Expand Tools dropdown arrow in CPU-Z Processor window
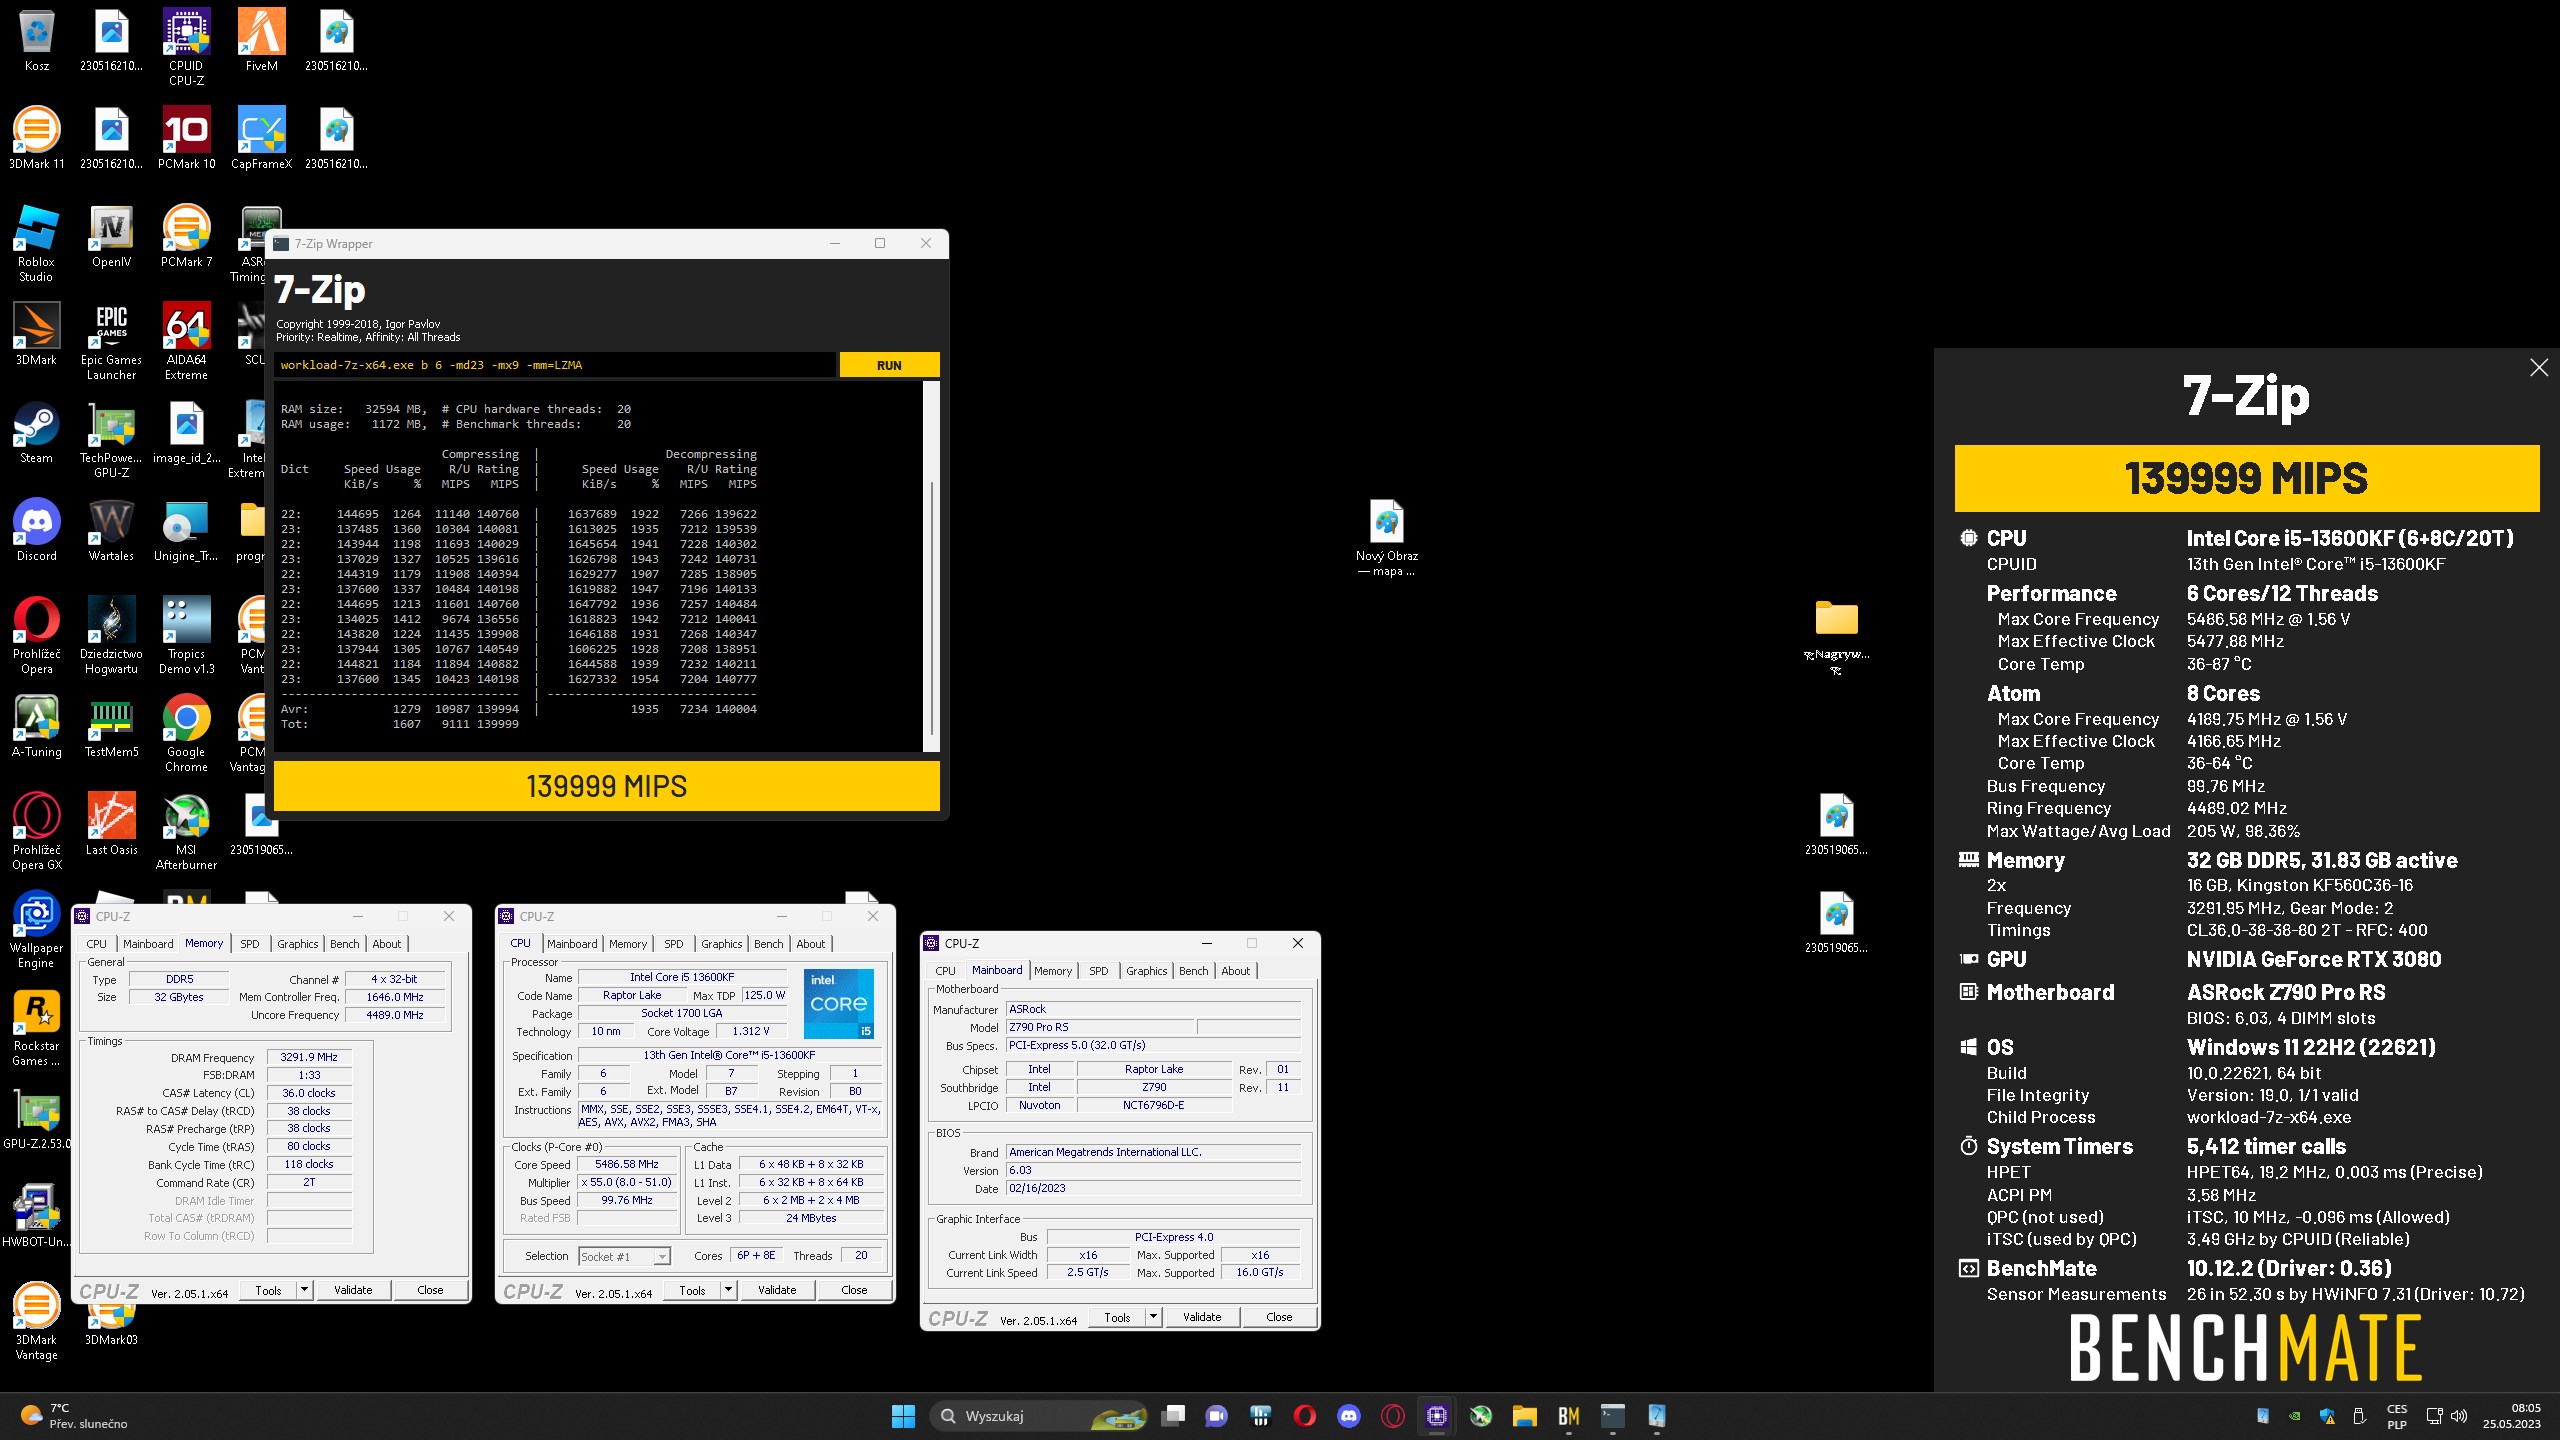2560x1440 pixels. [729, 1290]
